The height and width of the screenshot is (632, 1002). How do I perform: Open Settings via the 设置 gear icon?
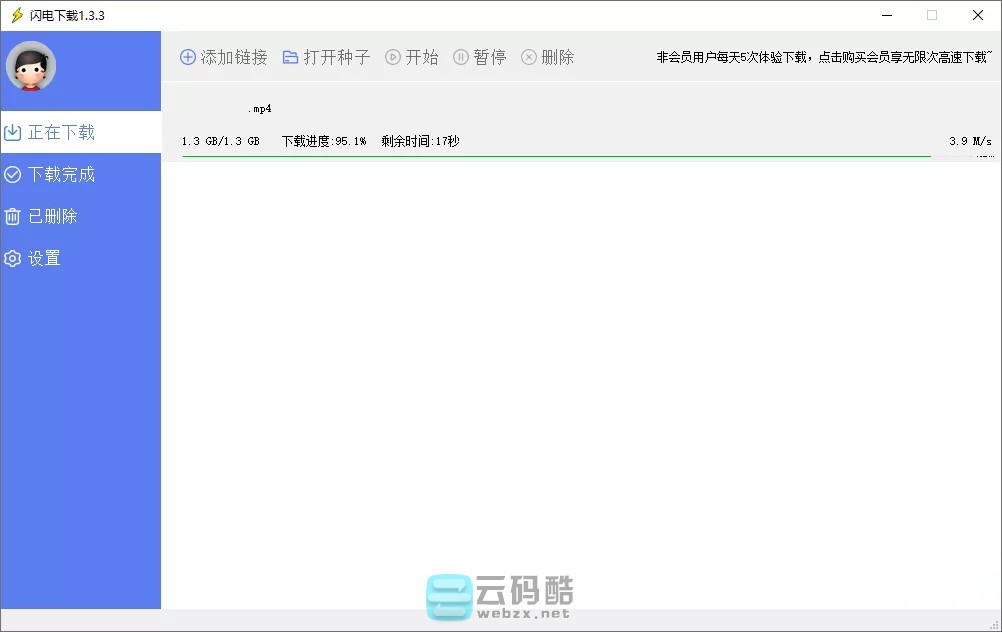(13, 258)
